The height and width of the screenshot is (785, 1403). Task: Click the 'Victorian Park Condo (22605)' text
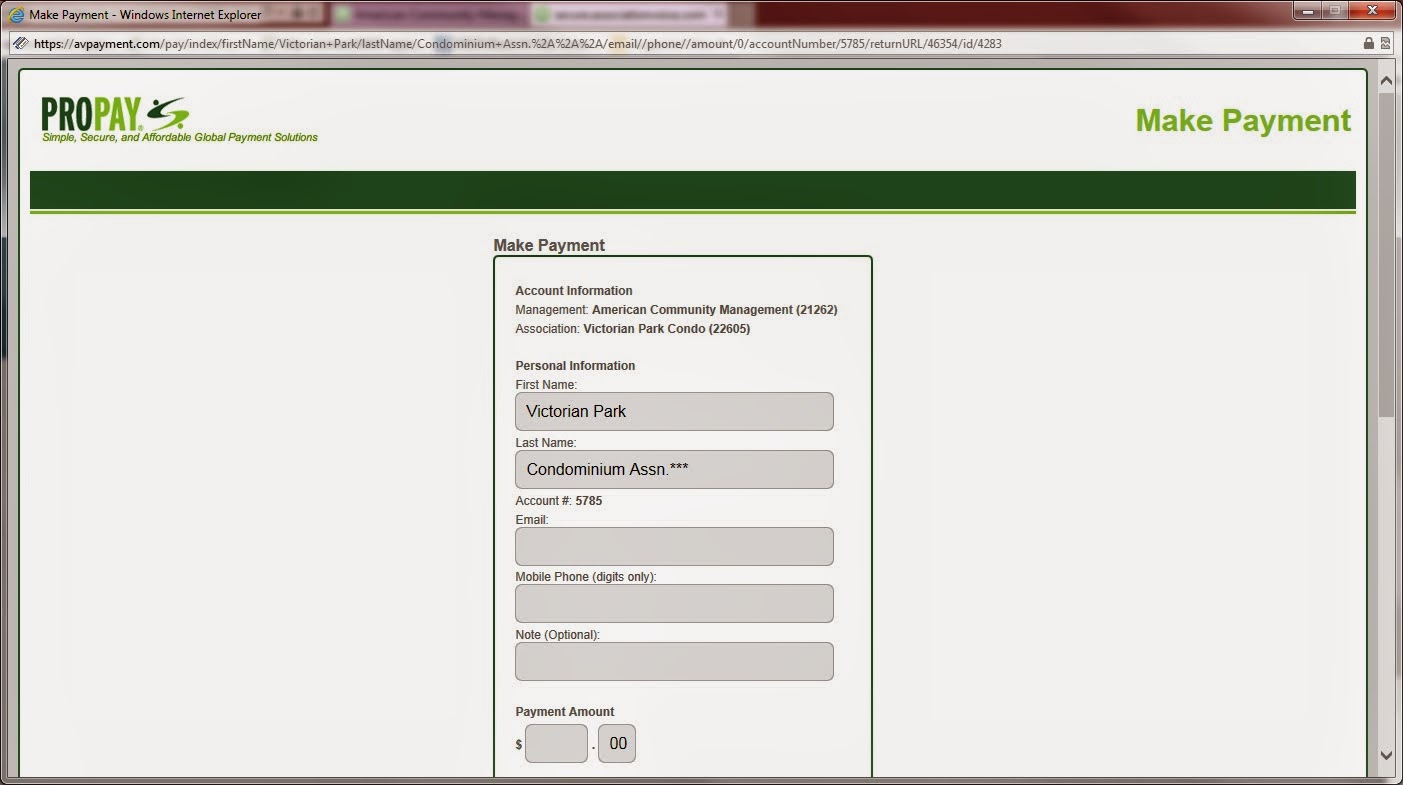[x=666, y=329]
